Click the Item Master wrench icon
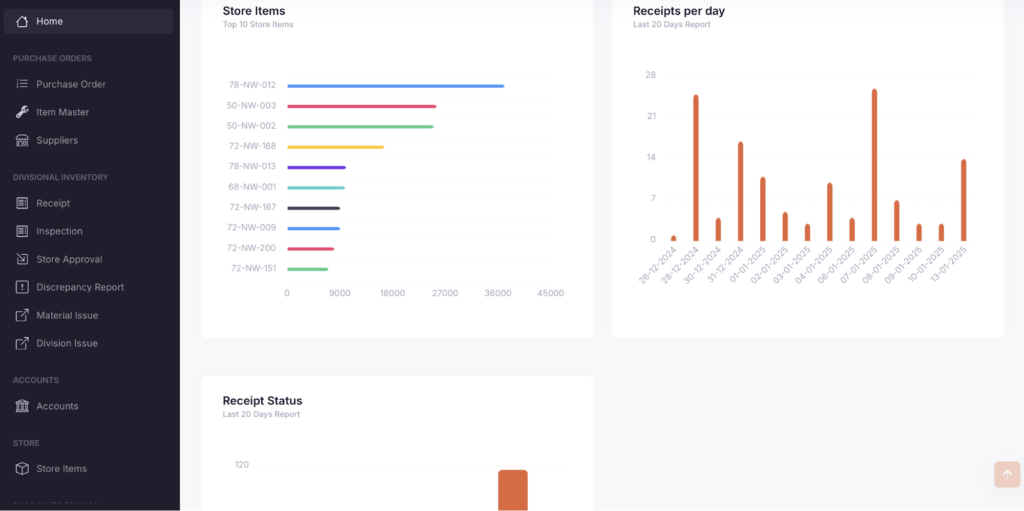 point(22,112)
